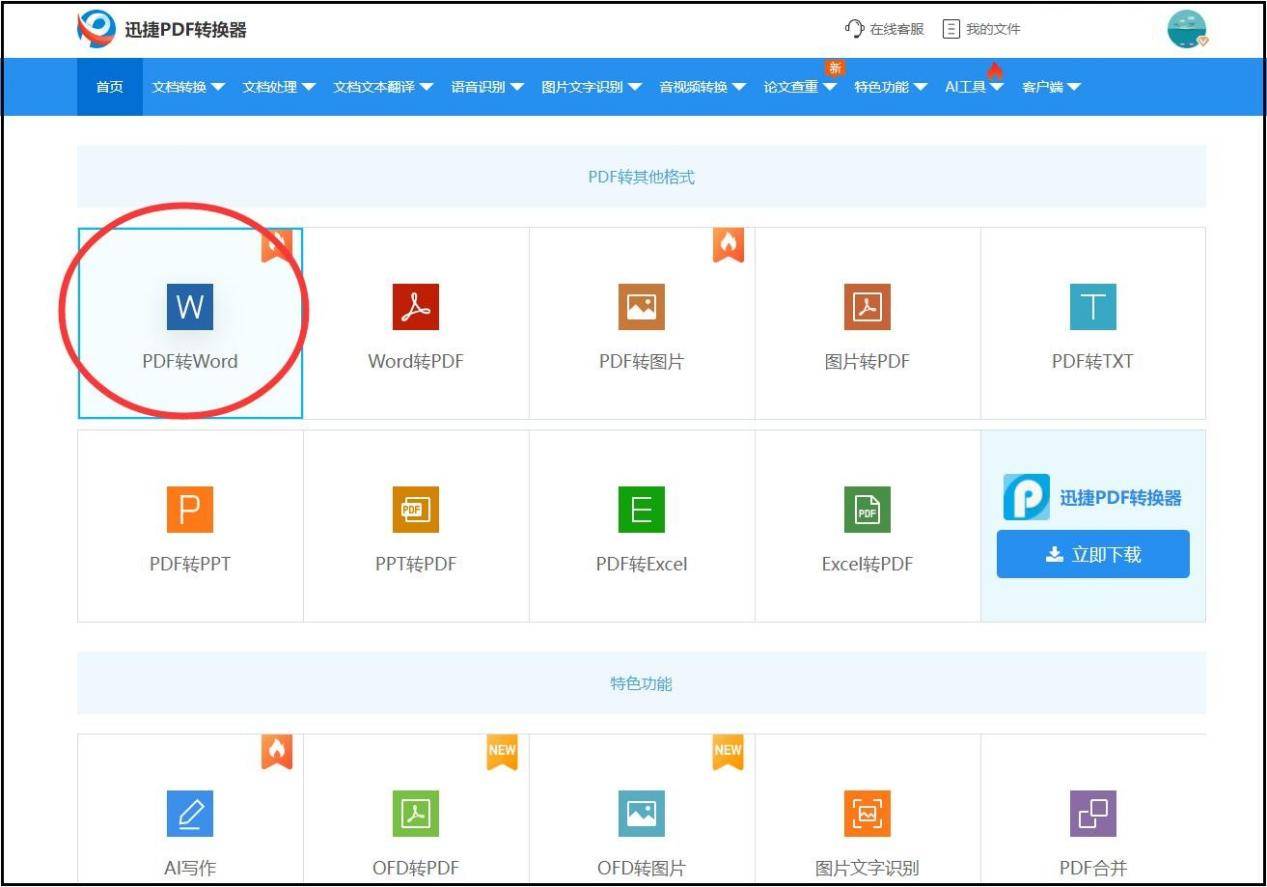Click the 立即下载 download button
The image size is (1267, 887).
[1092, 553]
